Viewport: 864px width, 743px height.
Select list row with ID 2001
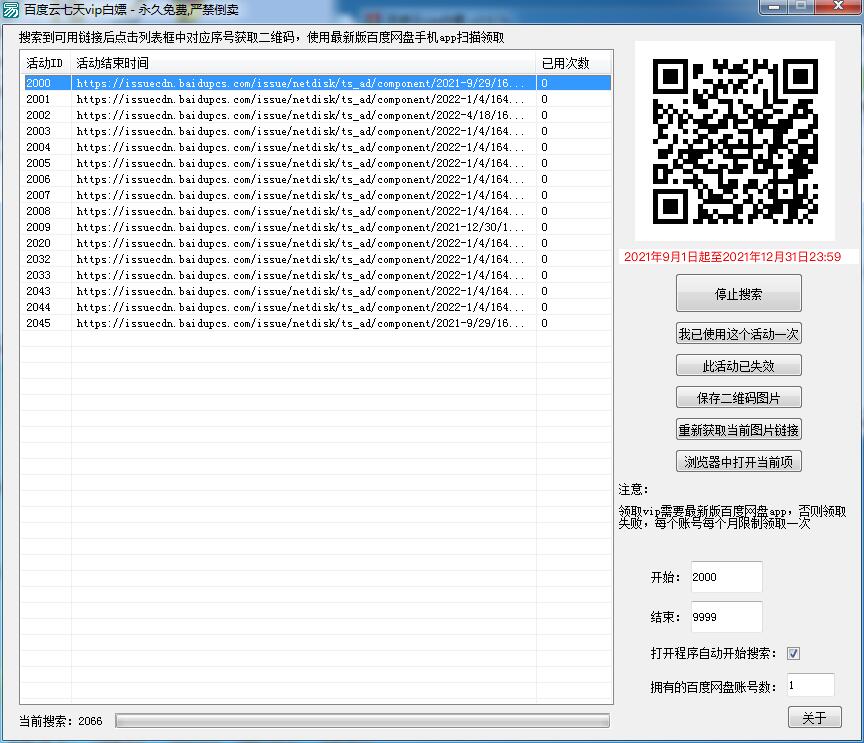point(317,99)
